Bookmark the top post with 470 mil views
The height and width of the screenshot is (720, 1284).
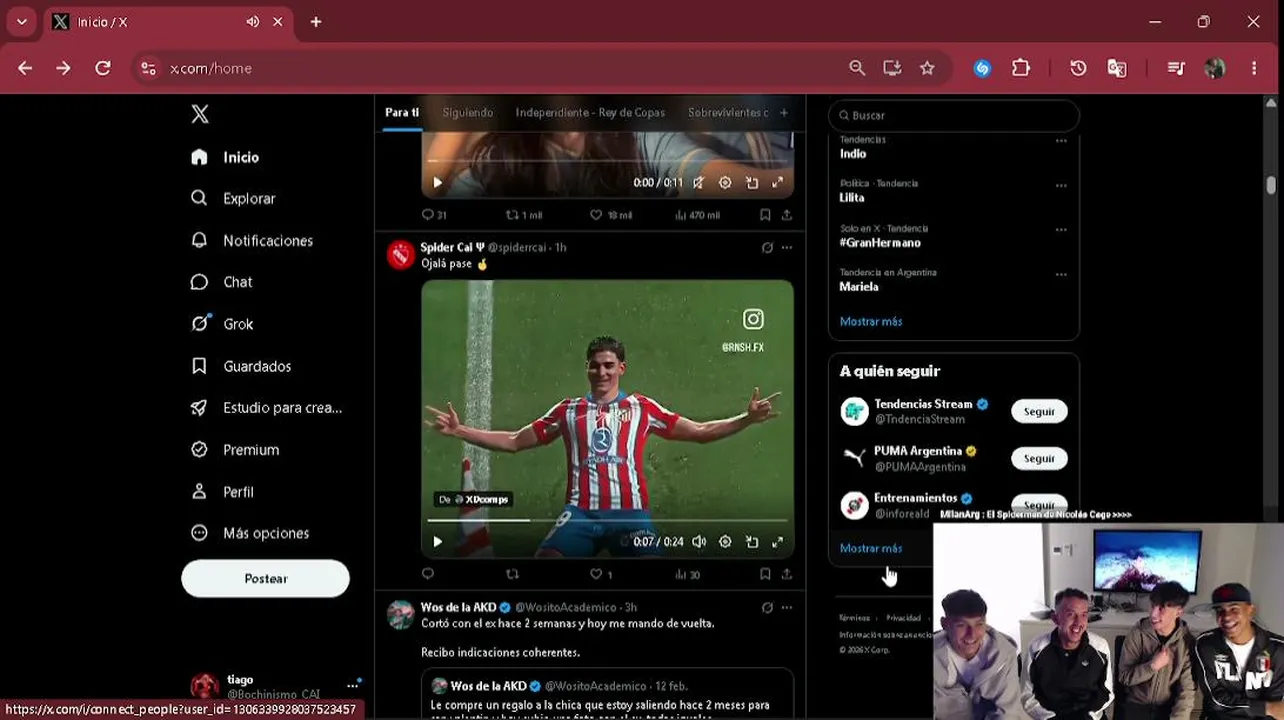[765, 215]
